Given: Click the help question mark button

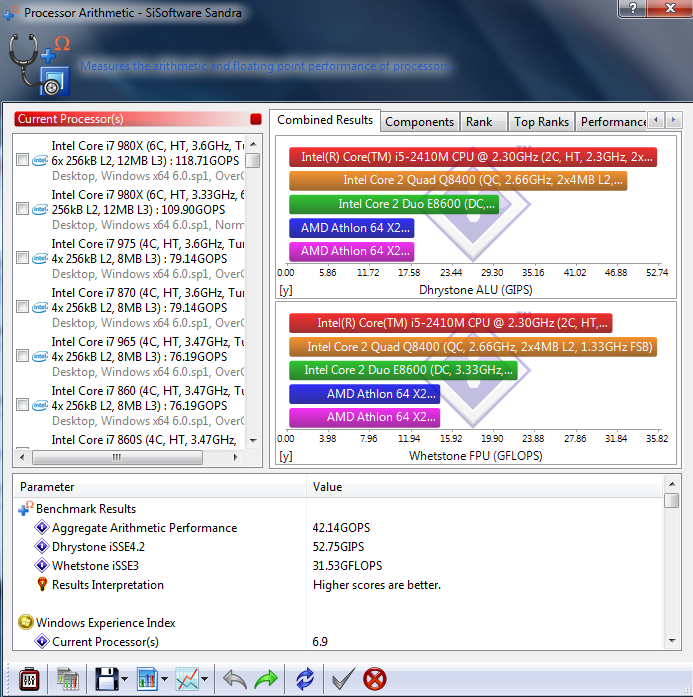Looking at the screenshot, I should click(633, 8).
